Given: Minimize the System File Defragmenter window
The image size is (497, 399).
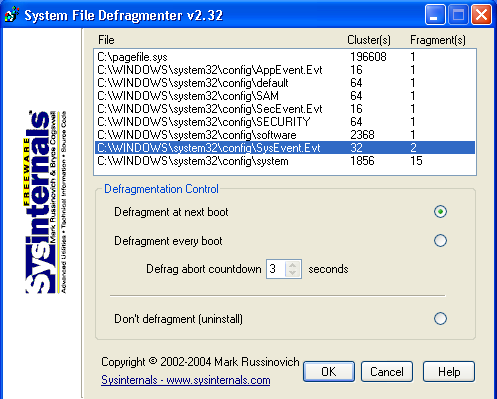Looking at the screenshot, I should (x=435, y=15).
